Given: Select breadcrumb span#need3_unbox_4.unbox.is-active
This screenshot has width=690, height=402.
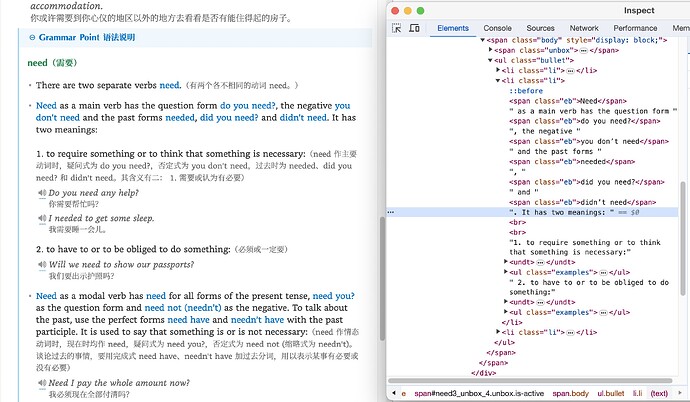Looking at the screenshot, I should coord(479,394).
